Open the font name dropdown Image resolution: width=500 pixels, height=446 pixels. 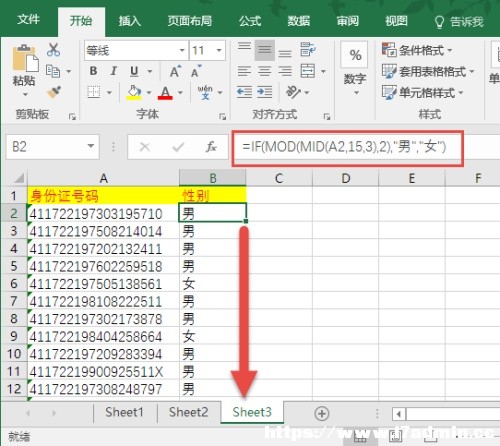(182, 50)
